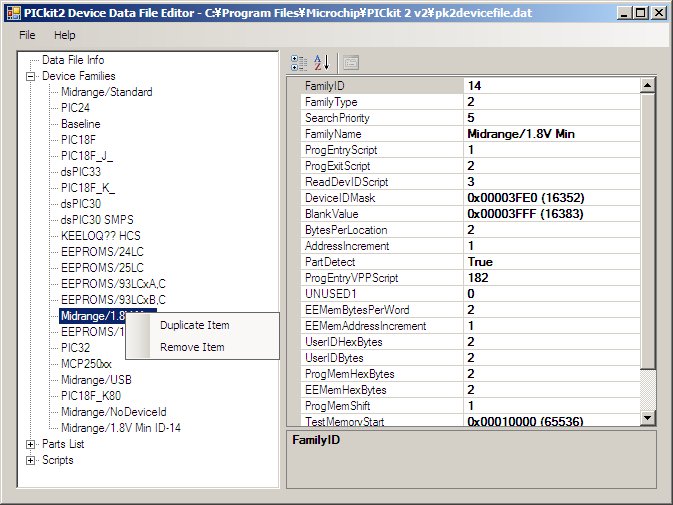Select the dsPIC33 family

81,172
